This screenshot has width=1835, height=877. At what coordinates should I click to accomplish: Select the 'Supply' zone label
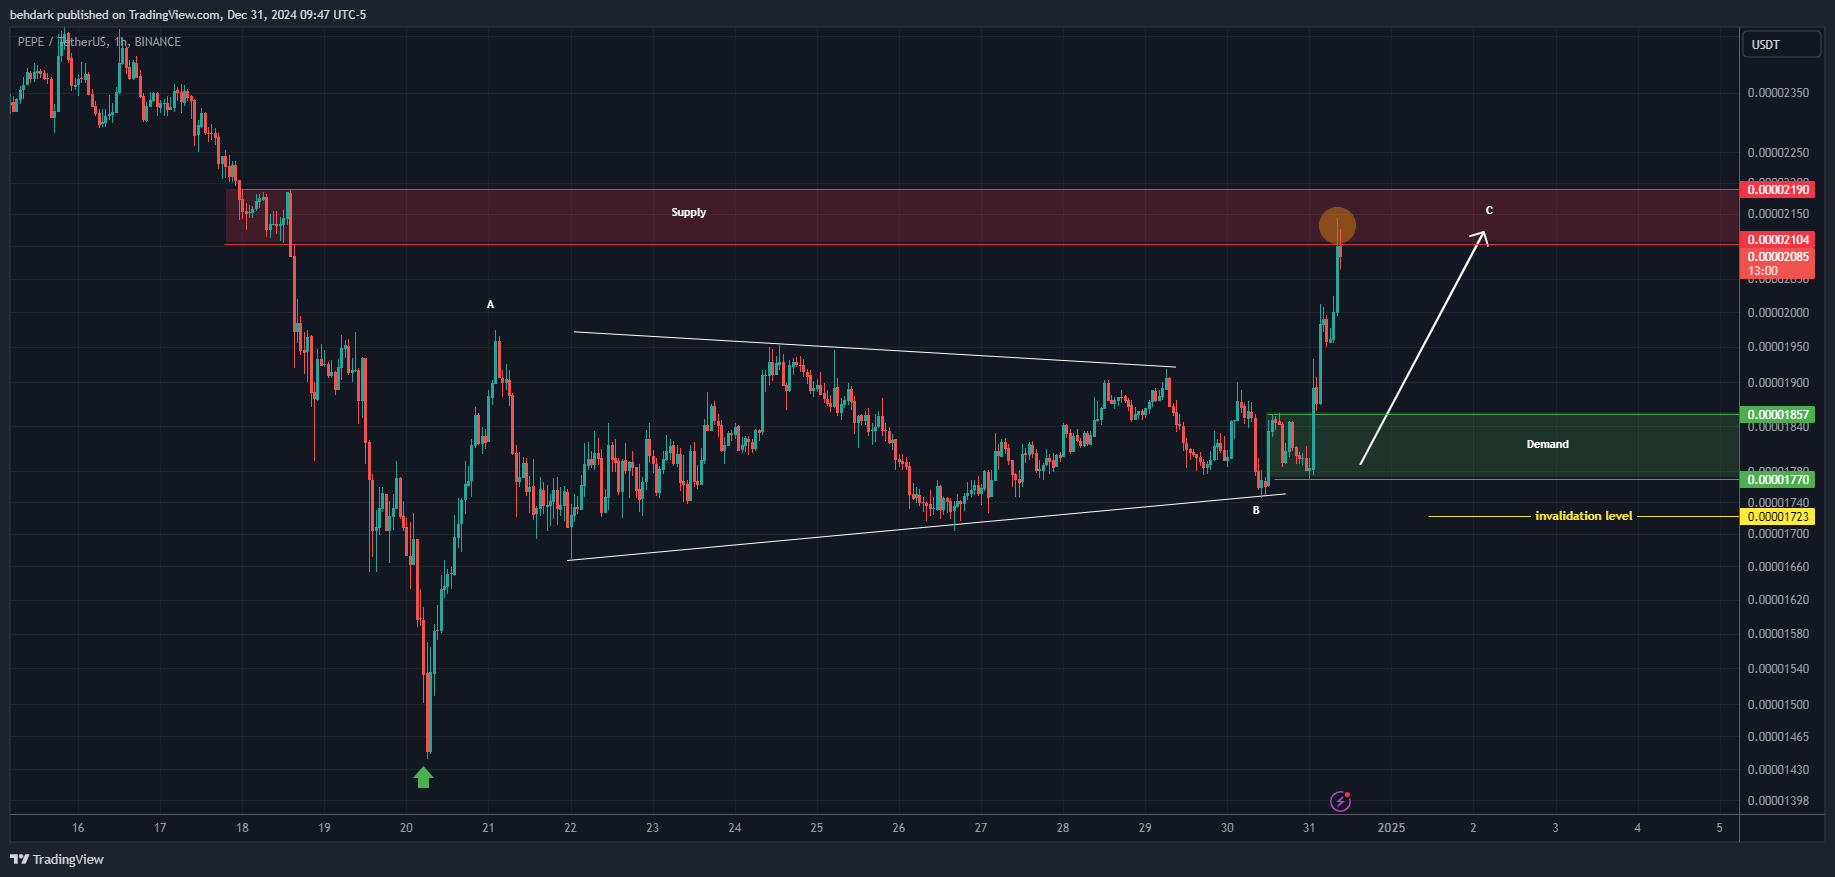click(688, 212)
